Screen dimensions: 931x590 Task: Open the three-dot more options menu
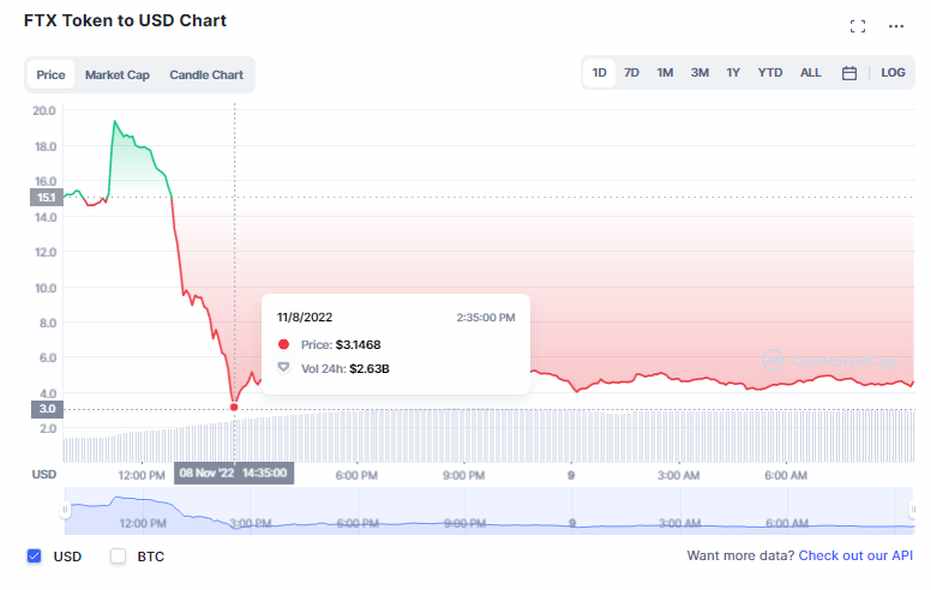click(896, 26)
